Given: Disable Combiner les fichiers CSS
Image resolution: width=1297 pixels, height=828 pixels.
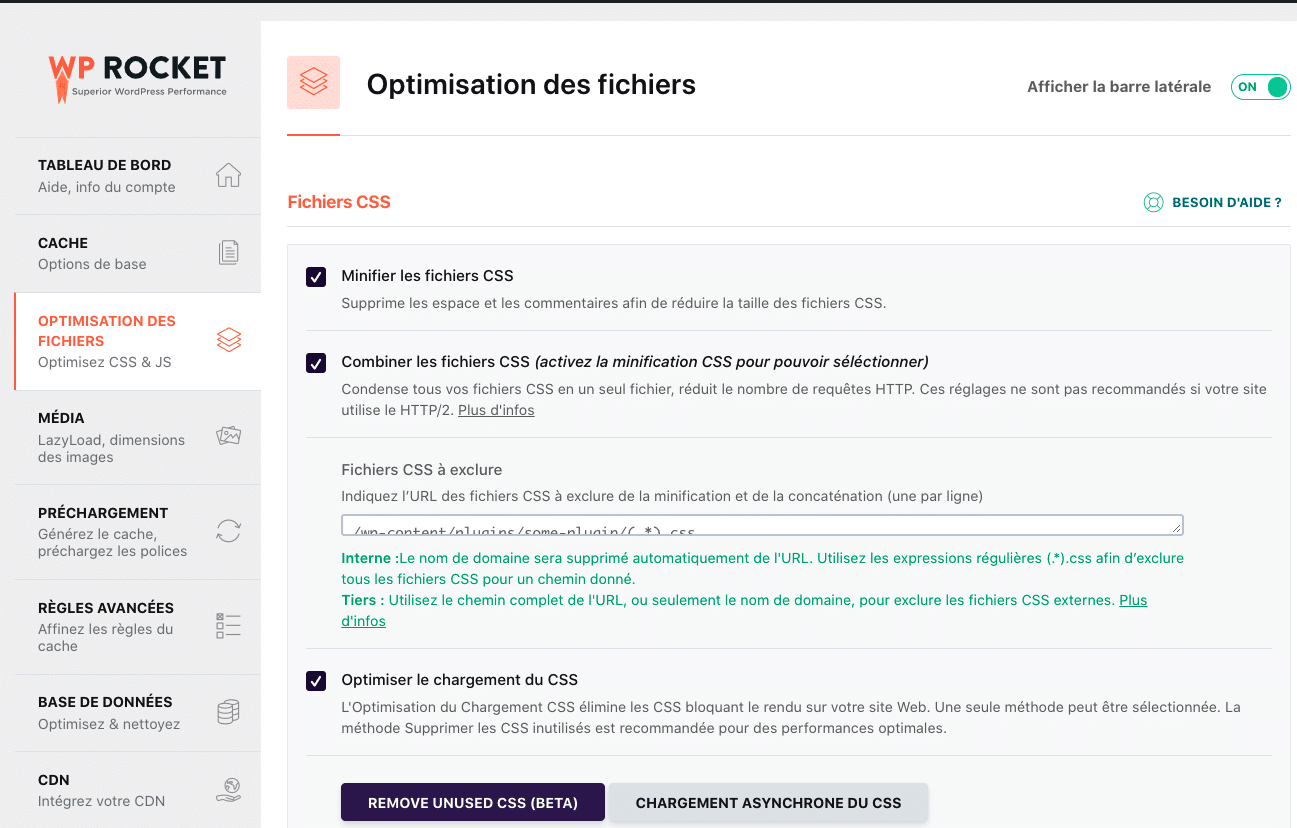Looking at the screenshot, I should point(315,363).
